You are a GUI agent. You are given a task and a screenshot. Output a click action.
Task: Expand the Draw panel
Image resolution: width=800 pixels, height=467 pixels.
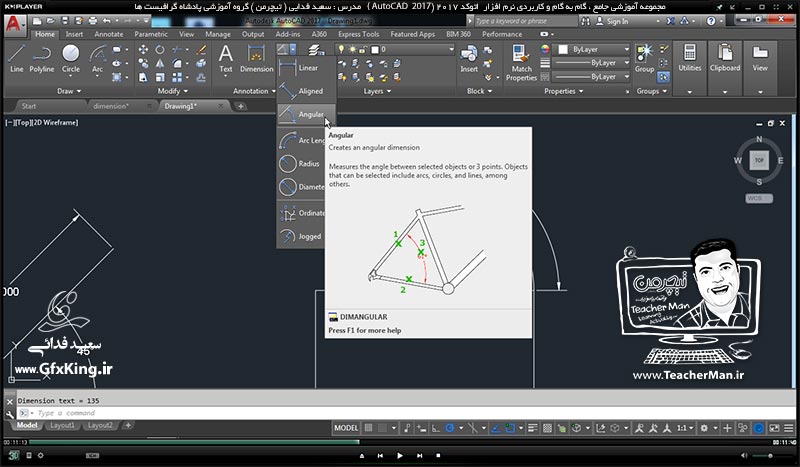click(x=69, y=91)
